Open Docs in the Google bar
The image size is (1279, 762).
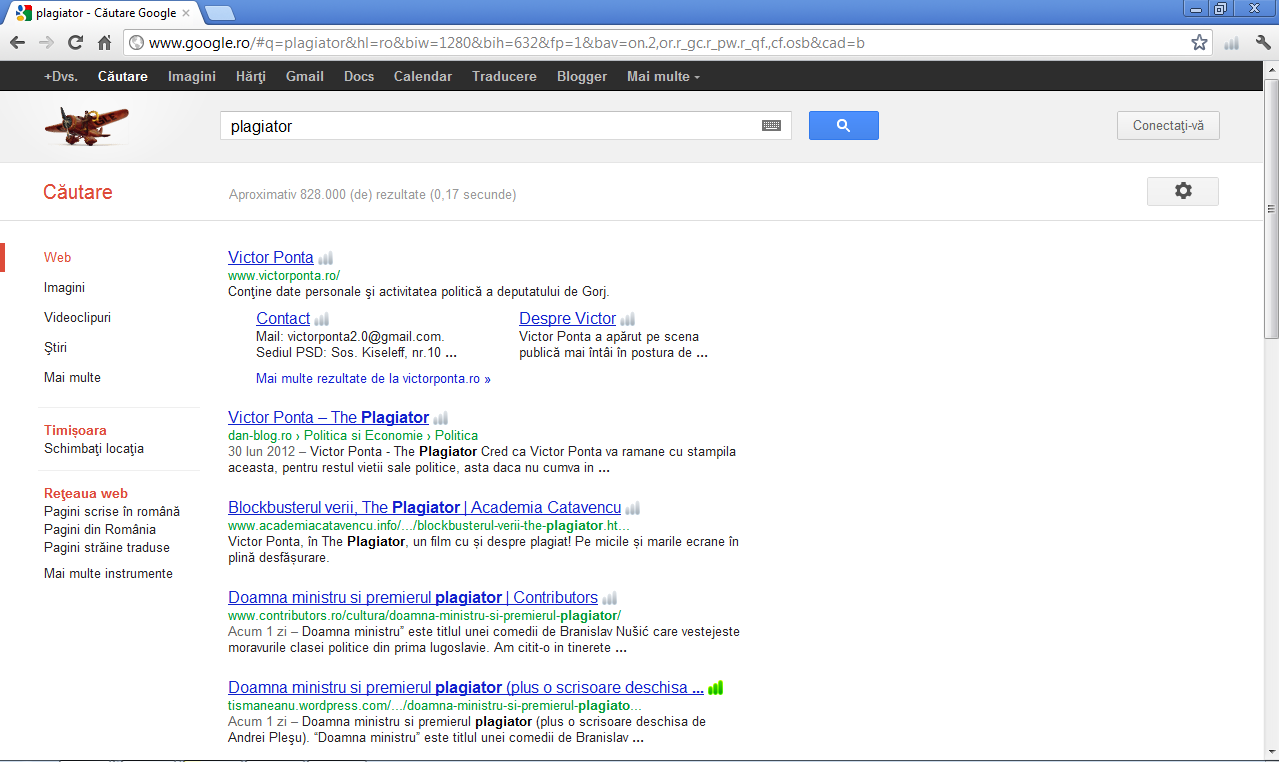tap(359, 76)
